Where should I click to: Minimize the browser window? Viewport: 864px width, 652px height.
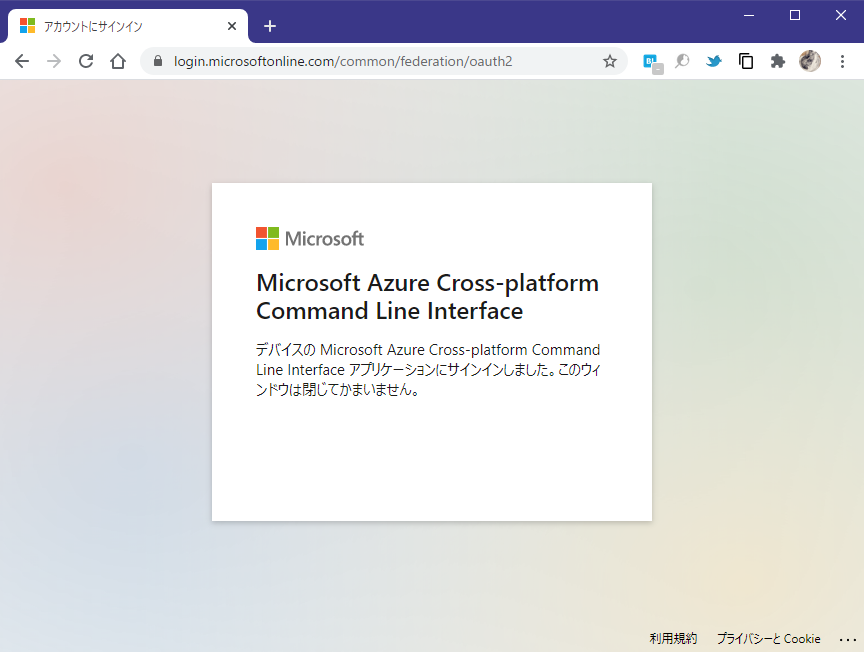(x=749, y=15)
